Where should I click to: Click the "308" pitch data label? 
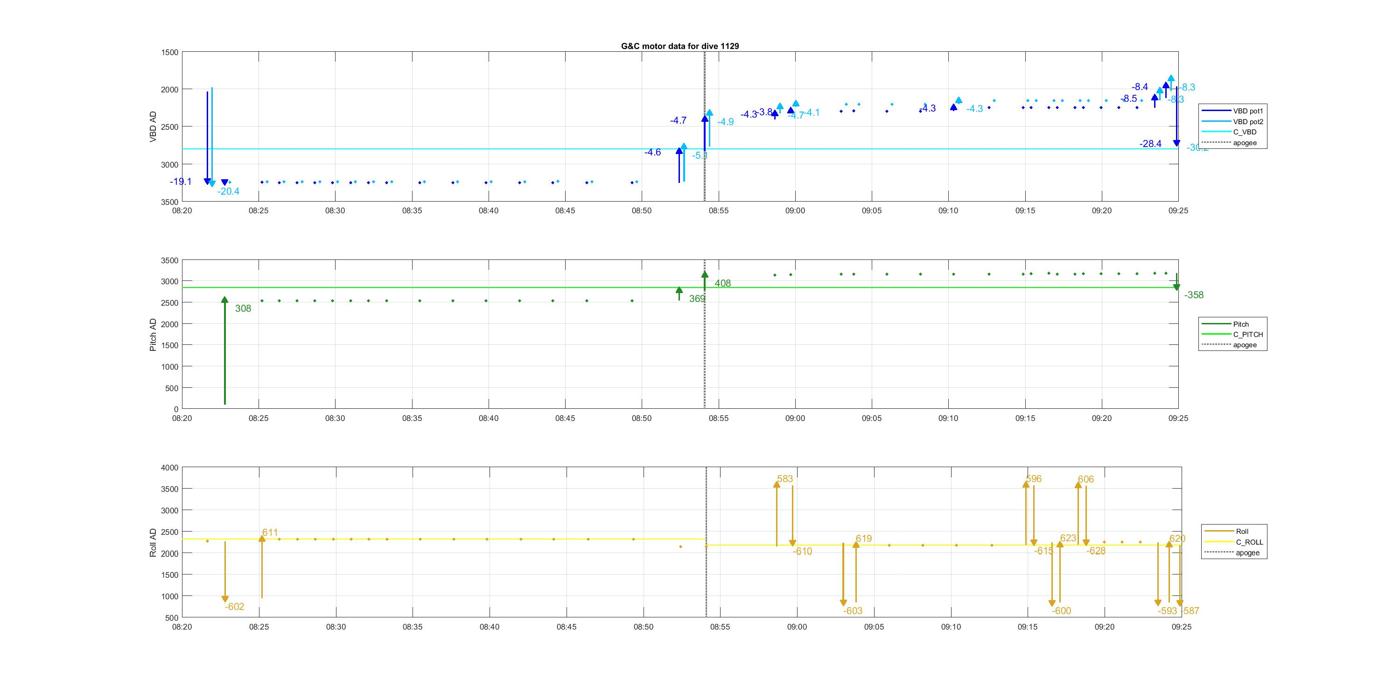coord(243,309)
